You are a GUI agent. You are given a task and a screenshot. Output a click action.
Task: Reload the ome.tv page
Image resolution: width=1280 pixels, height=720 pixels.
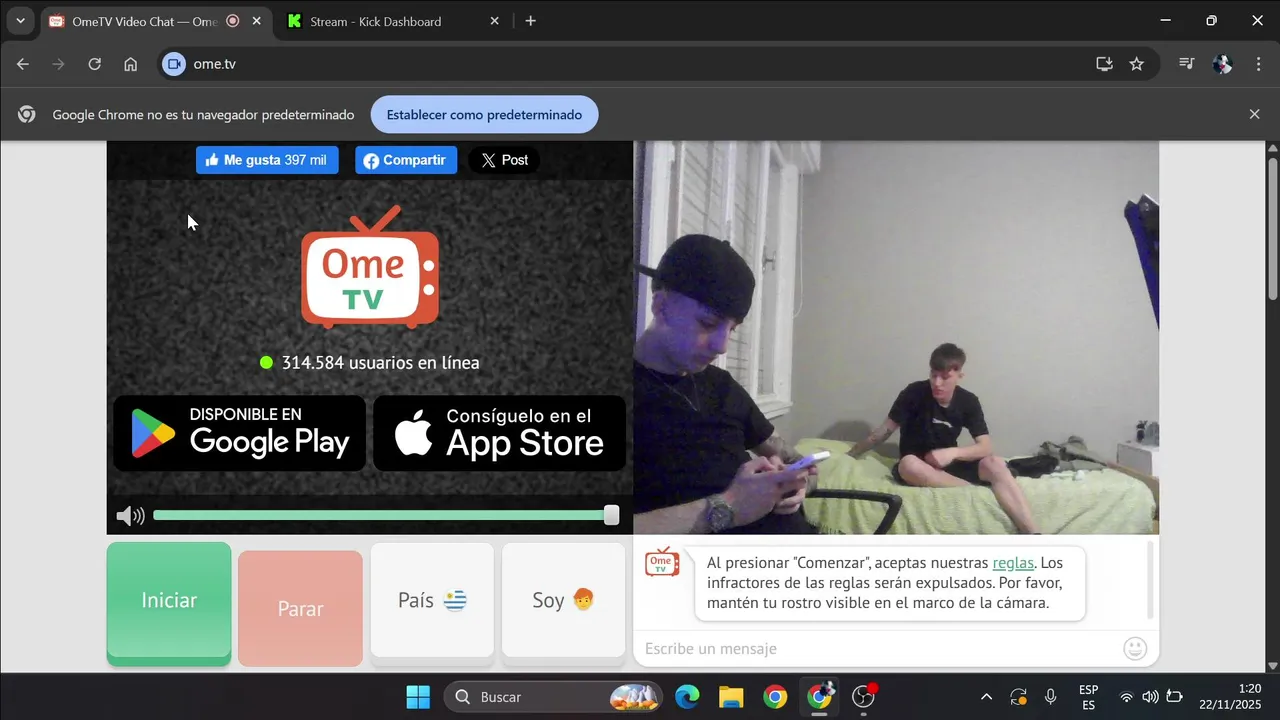coord(95,64)
